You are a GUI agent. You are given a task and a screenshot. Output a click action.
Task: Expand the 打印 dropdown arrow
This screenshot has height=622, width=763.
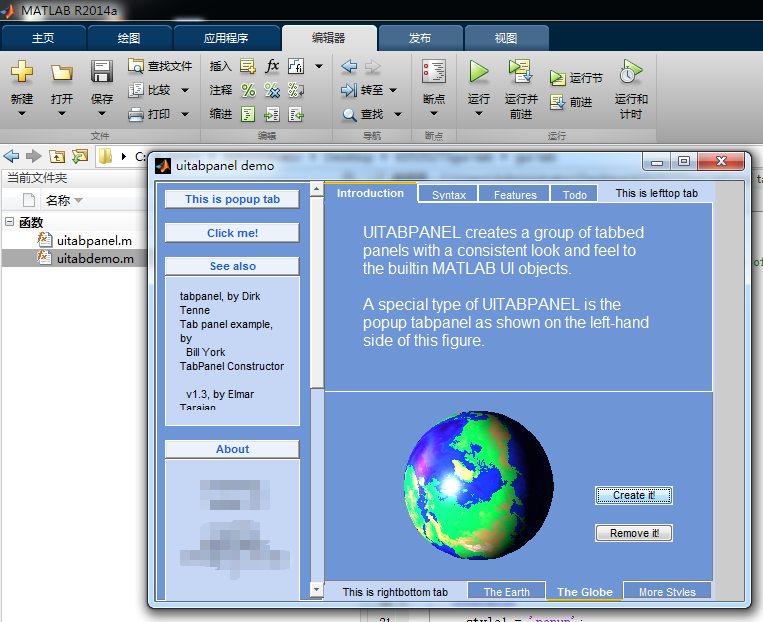pos(185,114)
